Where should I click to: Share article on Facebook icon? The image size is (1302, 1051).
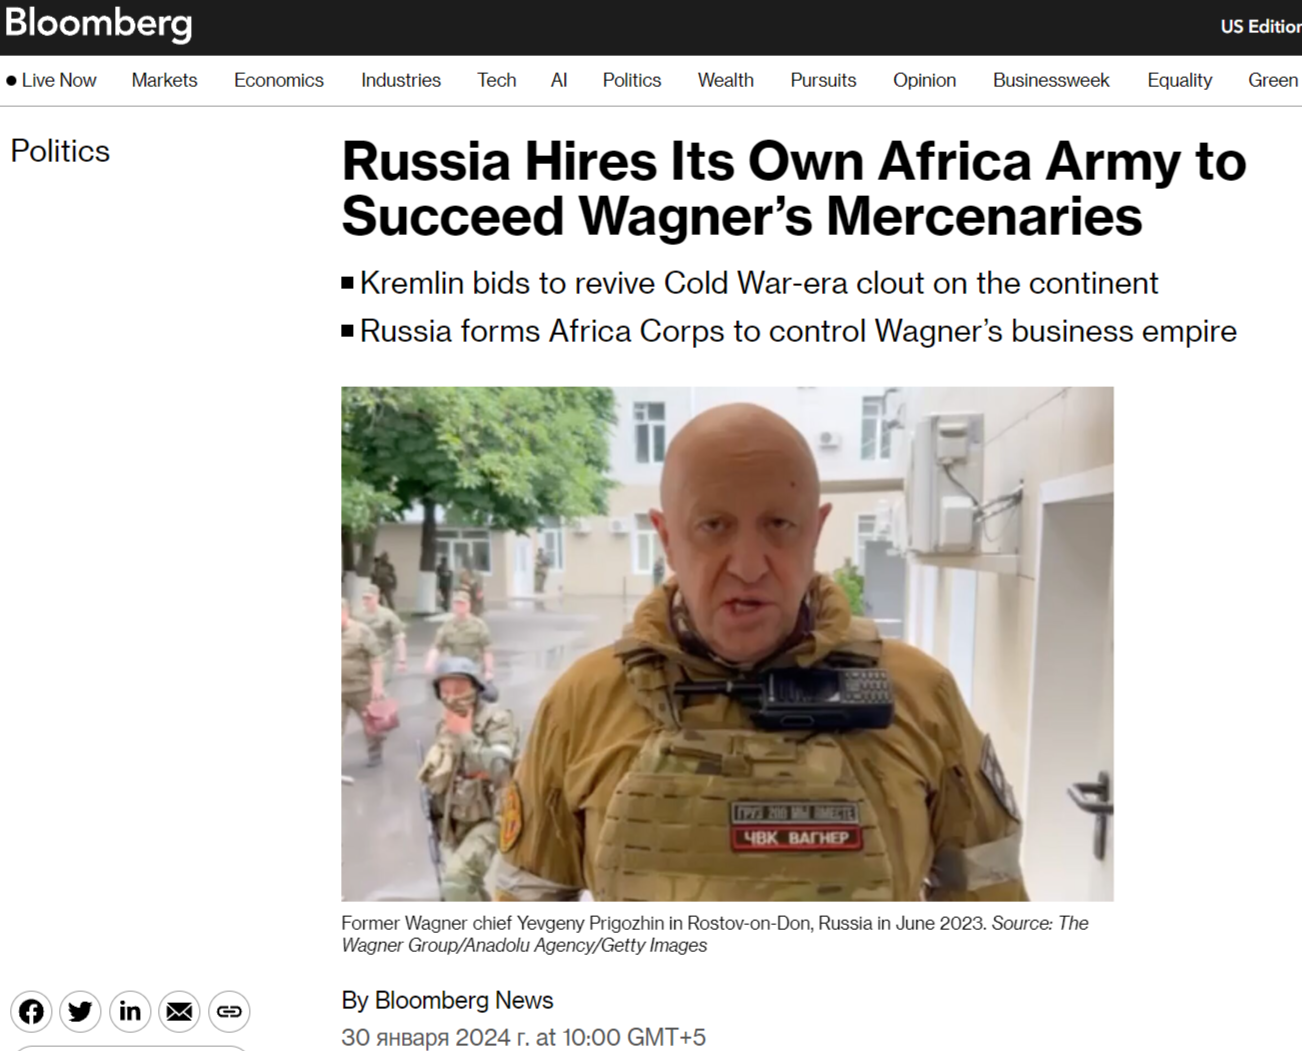pos(31,1011)
